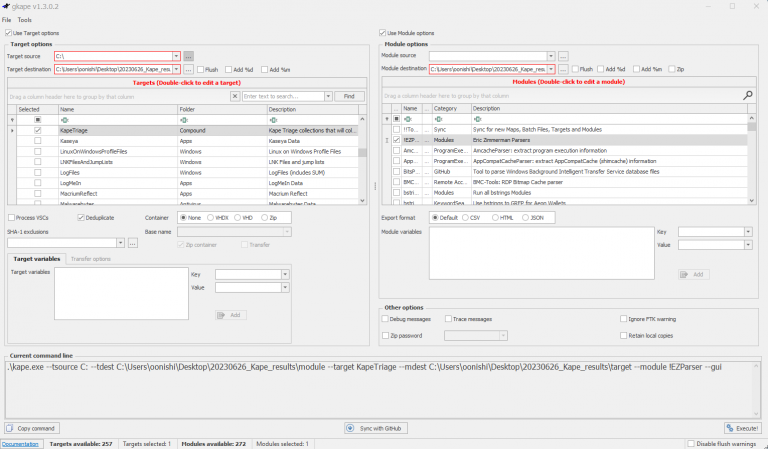Clear the Targets search with the X icon
This screenshot has width=768, height=449.
[x=235, y=96]
